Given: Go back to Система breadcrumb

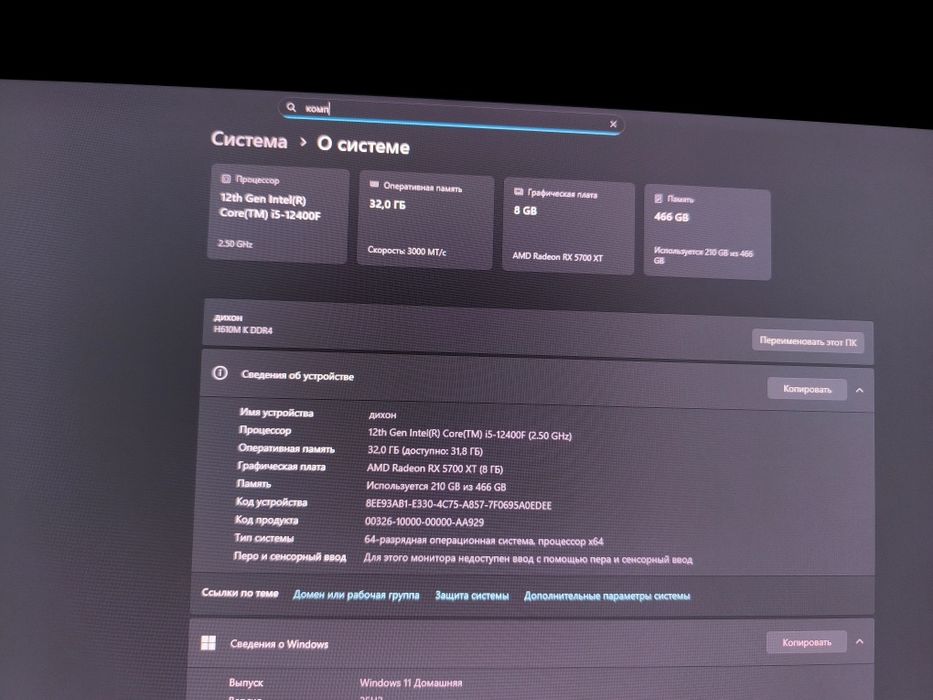Looking at the screenshot, I should 249,140.
